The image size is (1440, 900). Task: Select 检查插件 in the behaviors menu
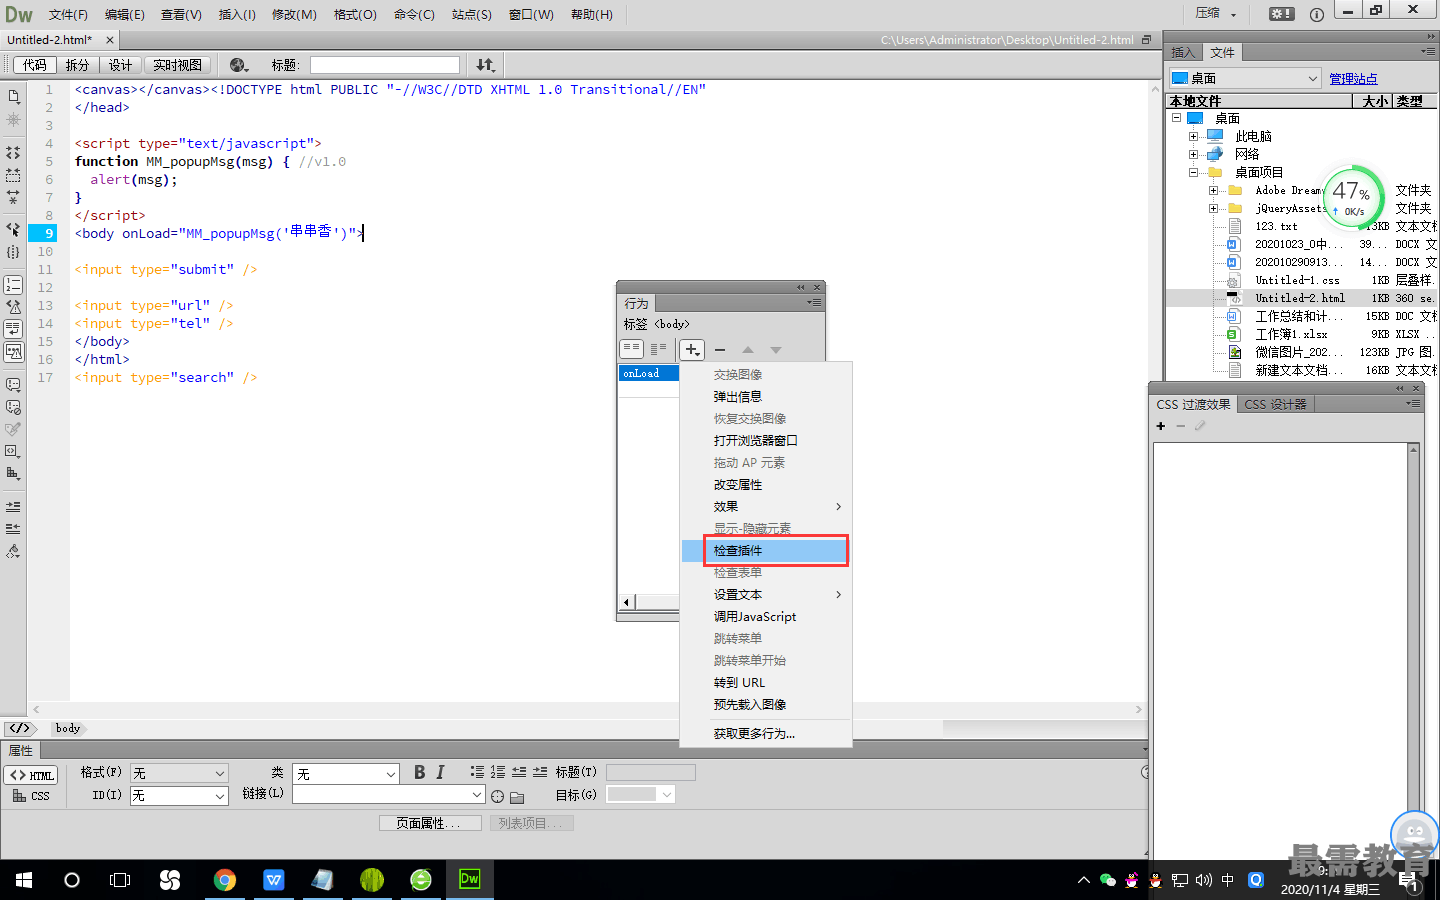[766, 551]
